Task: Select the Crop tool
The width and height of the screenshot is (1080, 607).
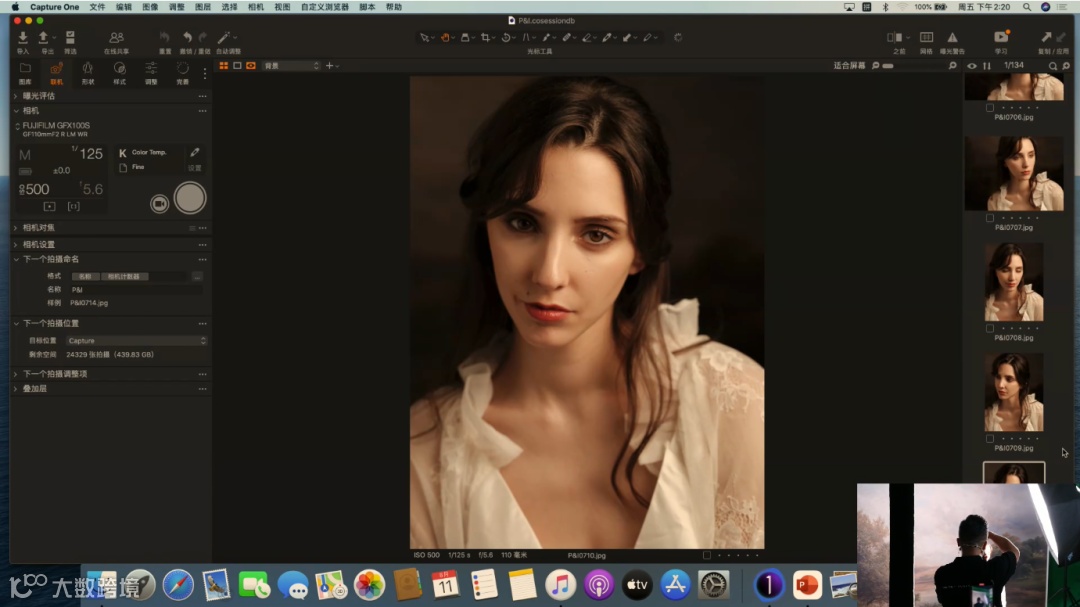Action: pos(486,37)
